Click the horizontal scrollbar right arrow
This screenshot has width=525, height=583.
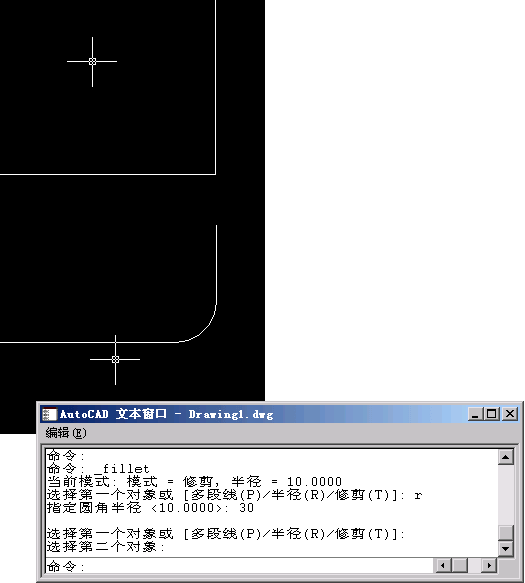pos(489,566)
